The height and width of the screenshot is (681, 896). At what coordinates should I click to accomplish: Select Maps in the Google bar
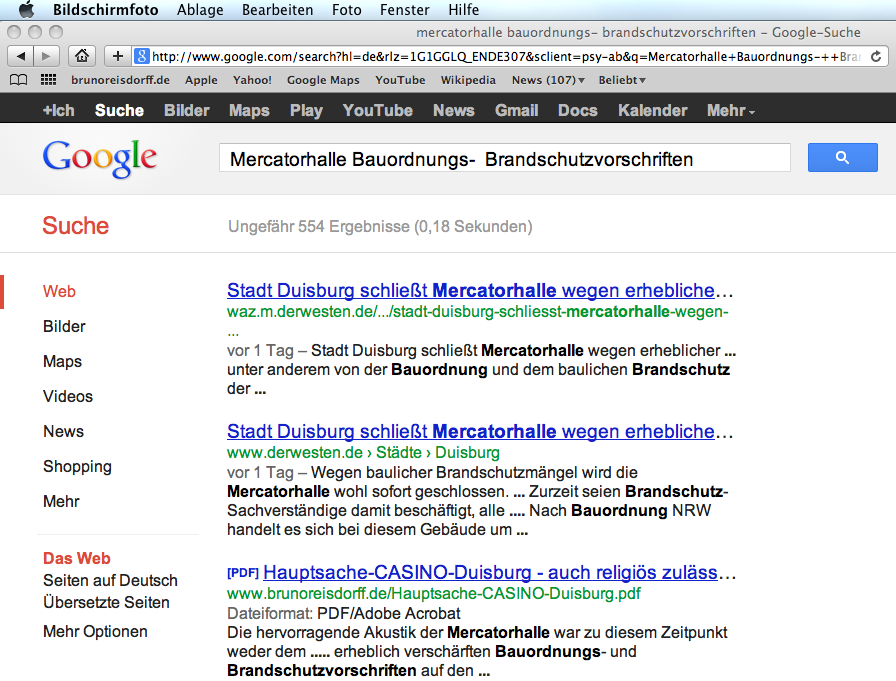[x=249, y=110]
